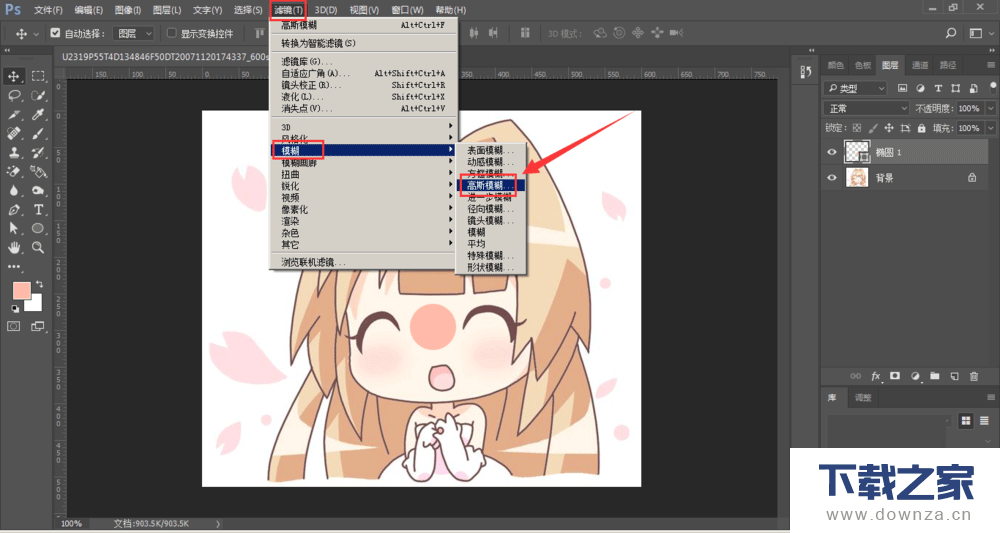Toggle layer filtering on/off switch
This screenshot has width=1000, height=533.
pos(994,87)
